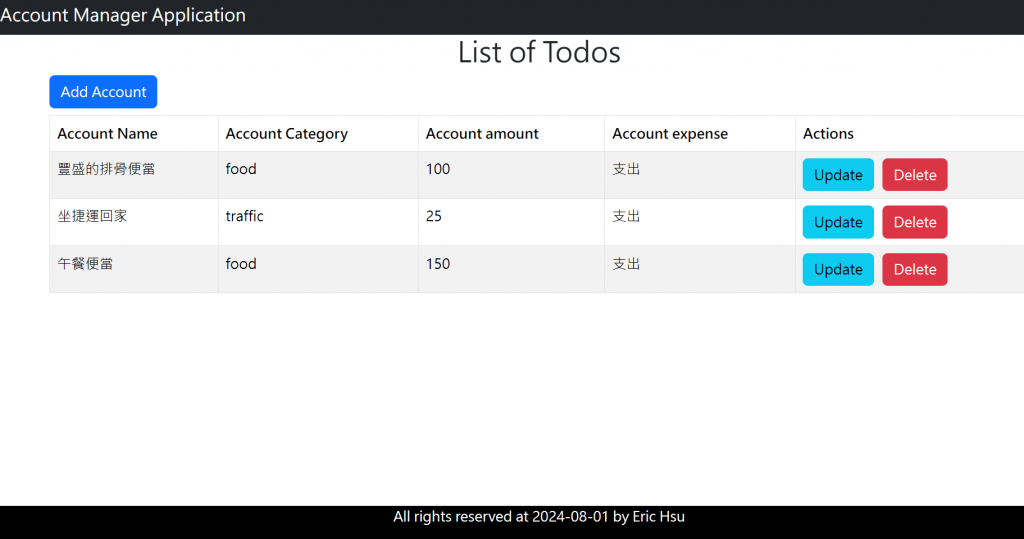The image size is (1024, 539).
Task: Select the amount cell showing 150
Action: pyautogui.click(x=438, y=264)
